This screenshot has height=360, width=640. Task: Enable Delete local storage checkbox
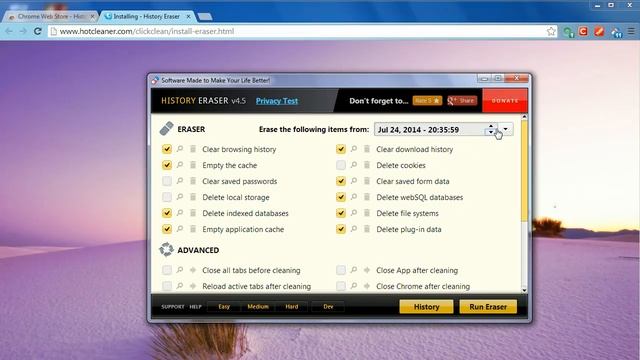point(167,197)
